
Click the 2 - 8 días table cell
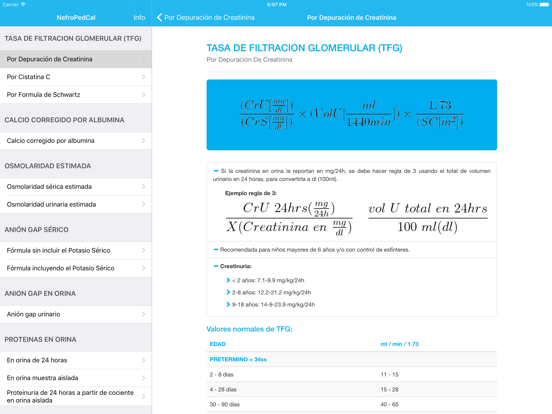click(x=221, y=375)
